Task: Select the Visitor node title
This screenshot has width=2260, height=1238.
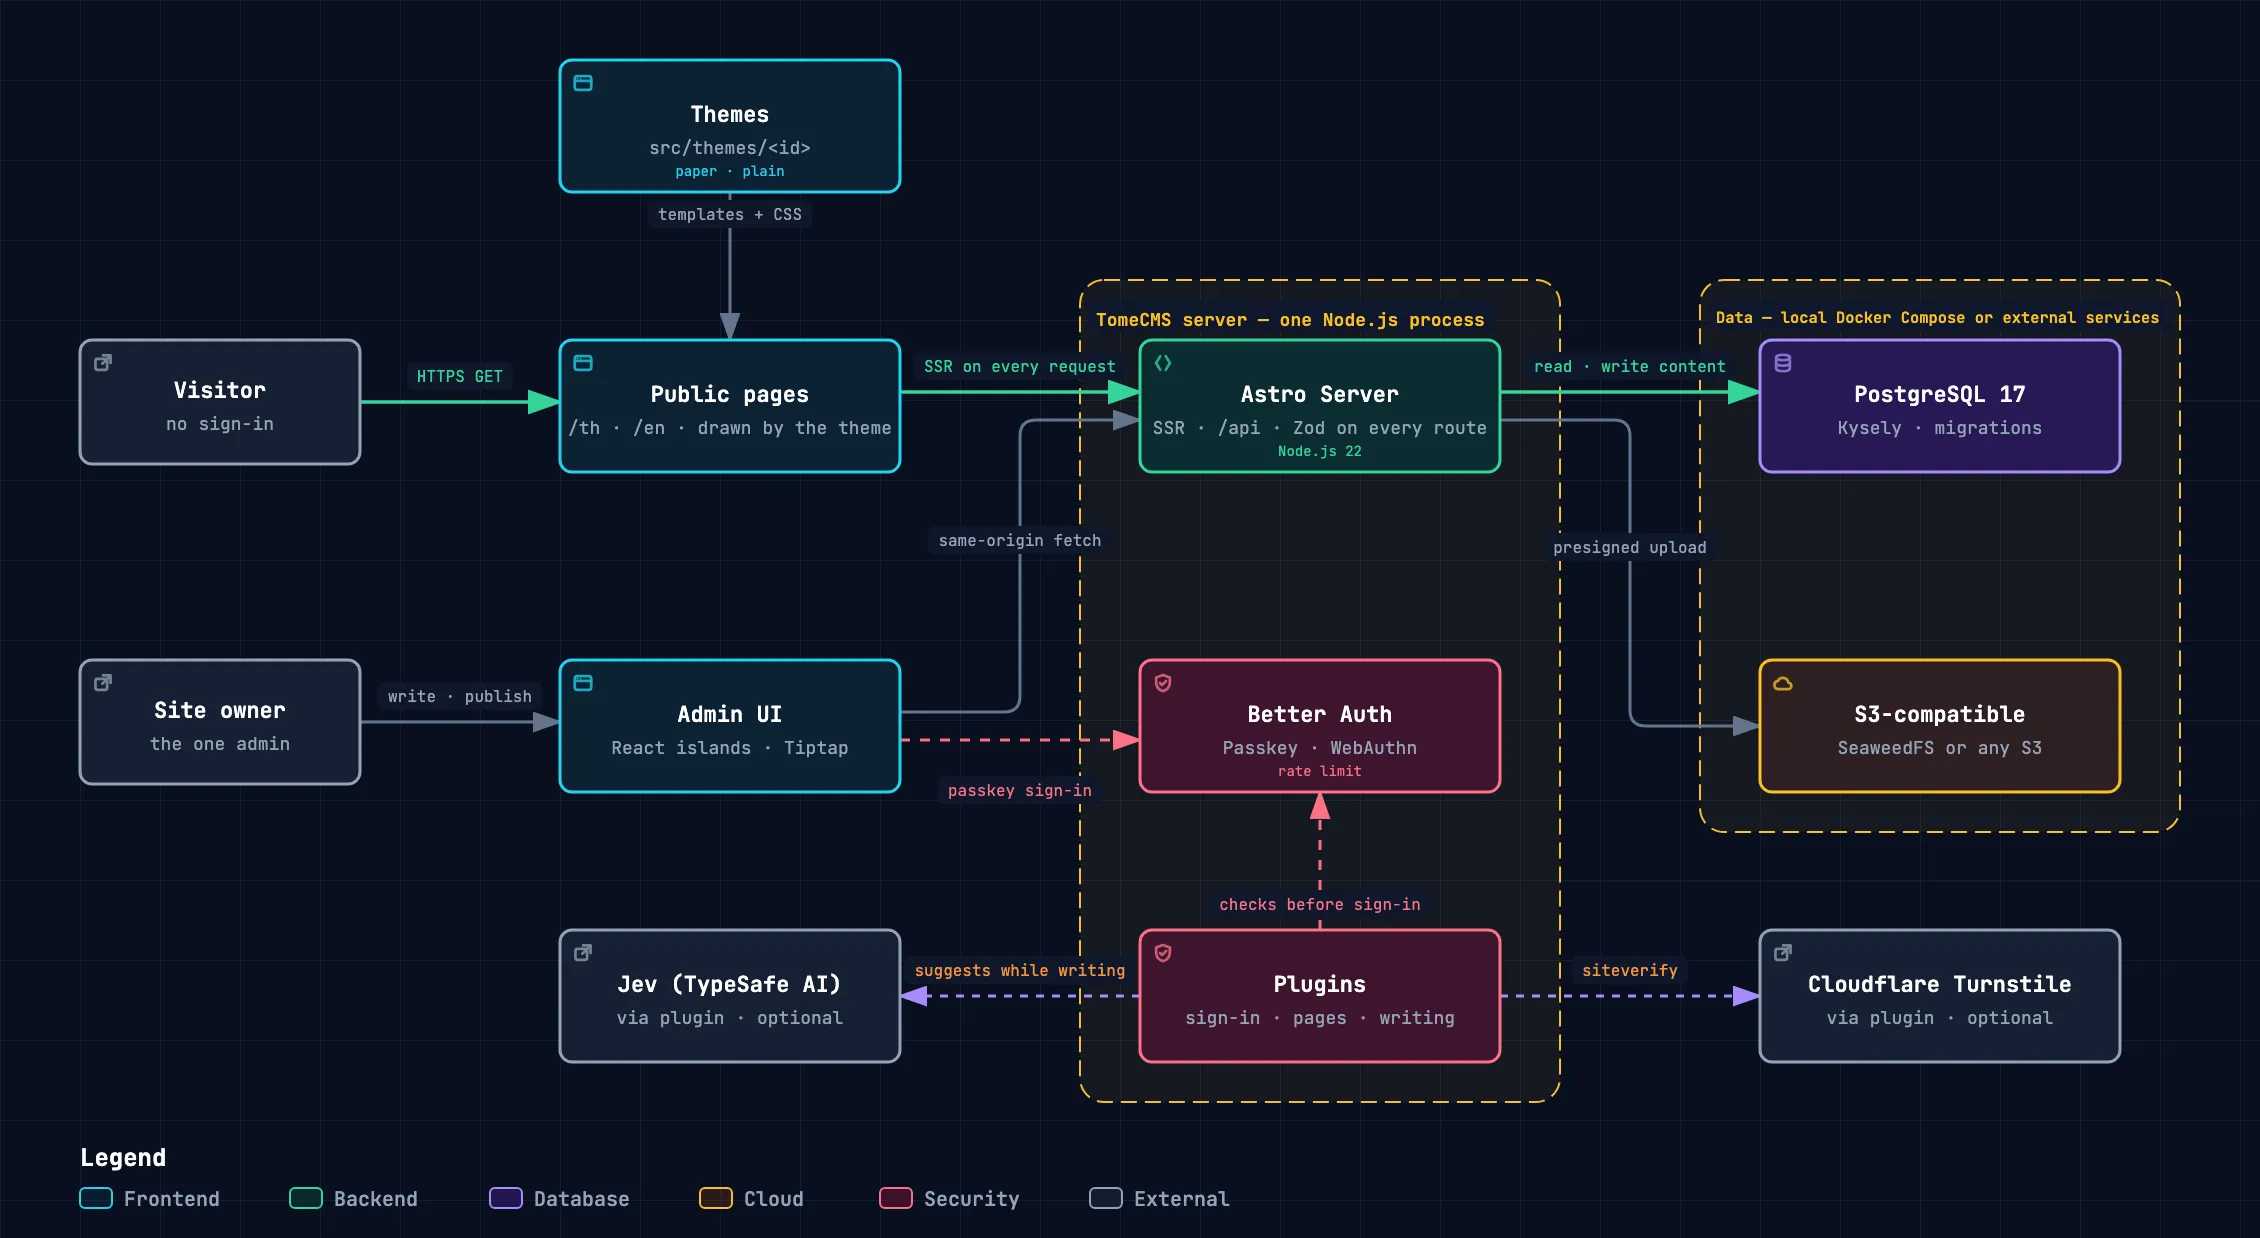Action: (220, 390)
